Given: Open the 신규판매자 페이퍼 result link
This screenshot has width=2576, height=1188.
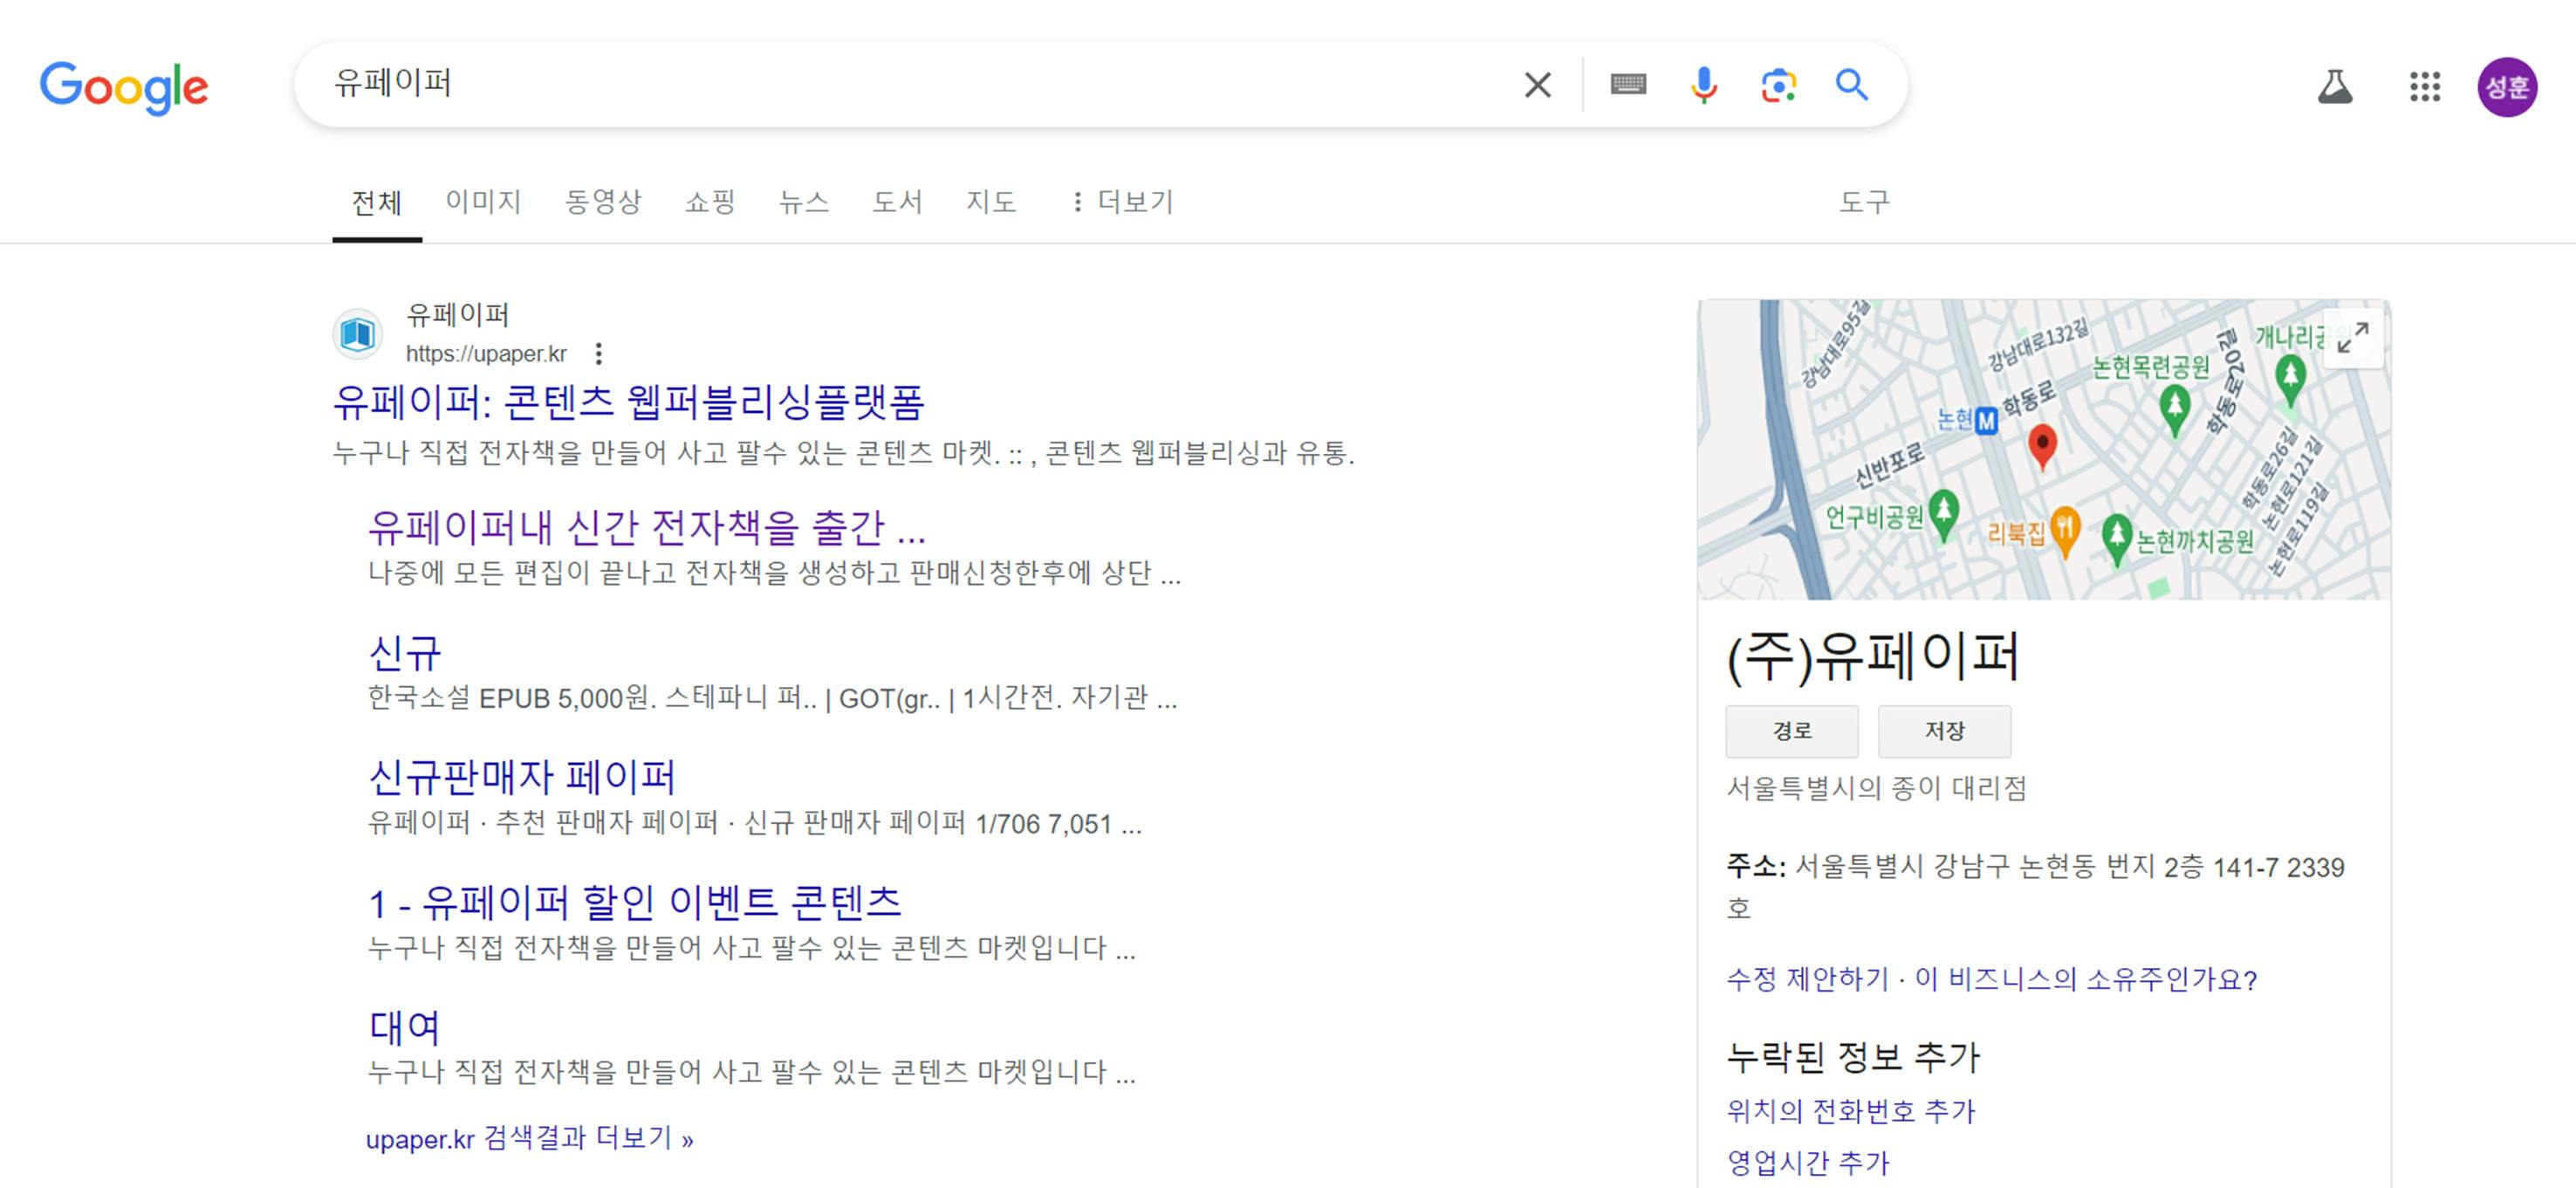Looking at the screenshot, I should pyautogui.click(x=522, y=777).
